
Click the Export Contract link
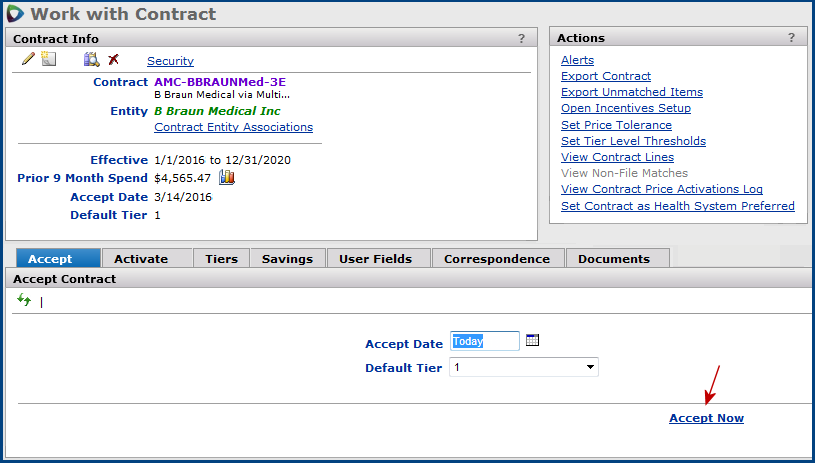tap(606, 76)
